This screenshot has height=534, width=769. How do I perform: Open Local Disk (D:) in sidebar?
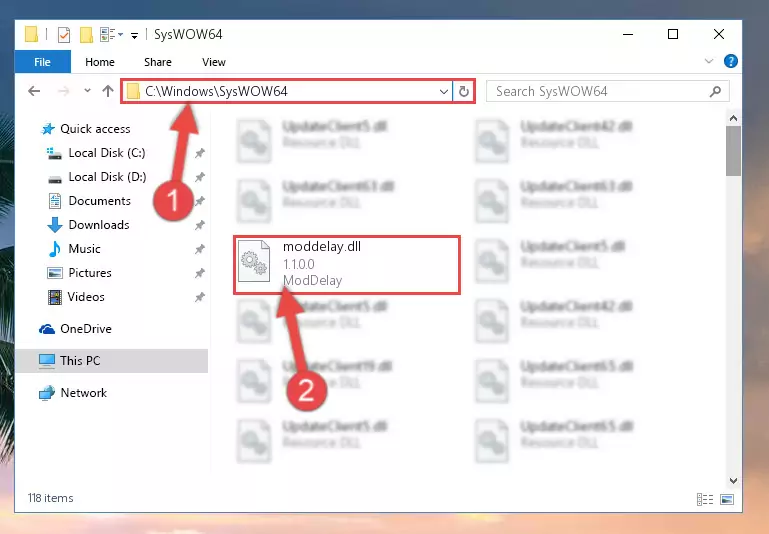tap(107, 177)
